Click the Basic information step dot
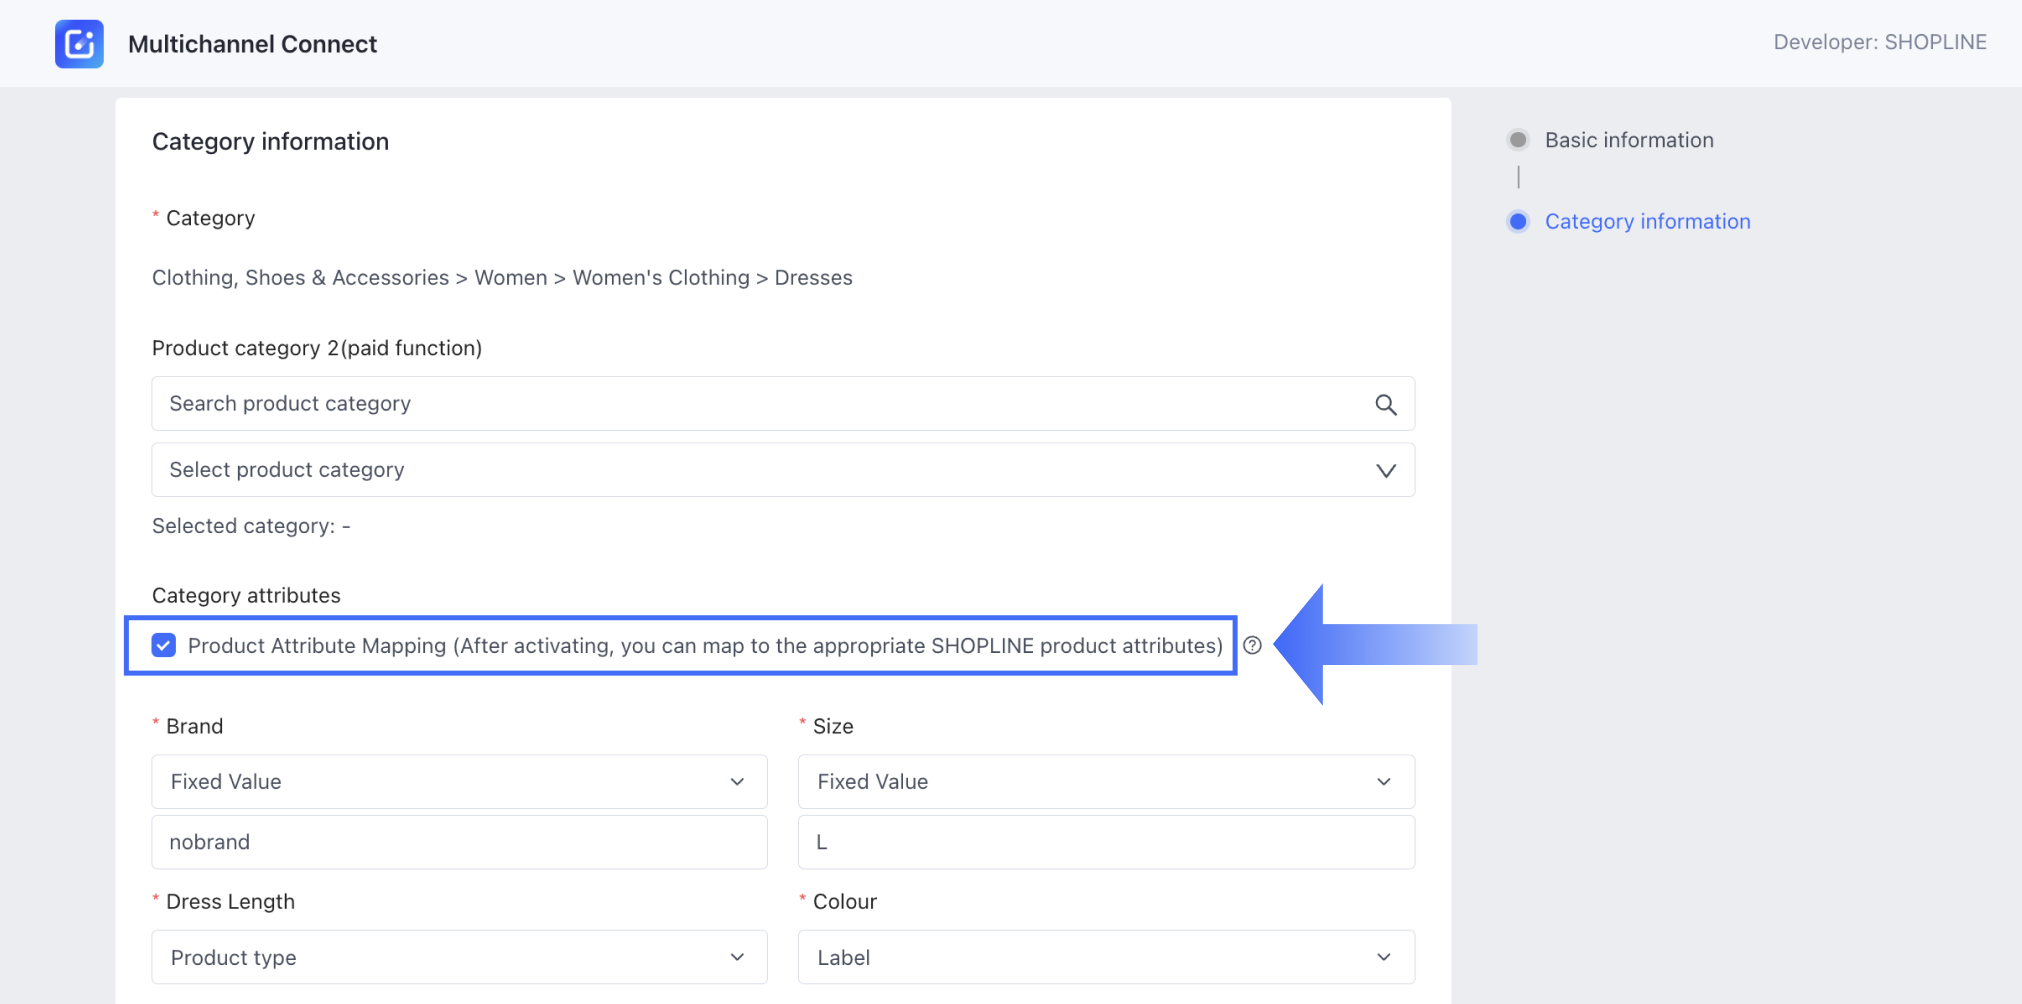 1518,140
